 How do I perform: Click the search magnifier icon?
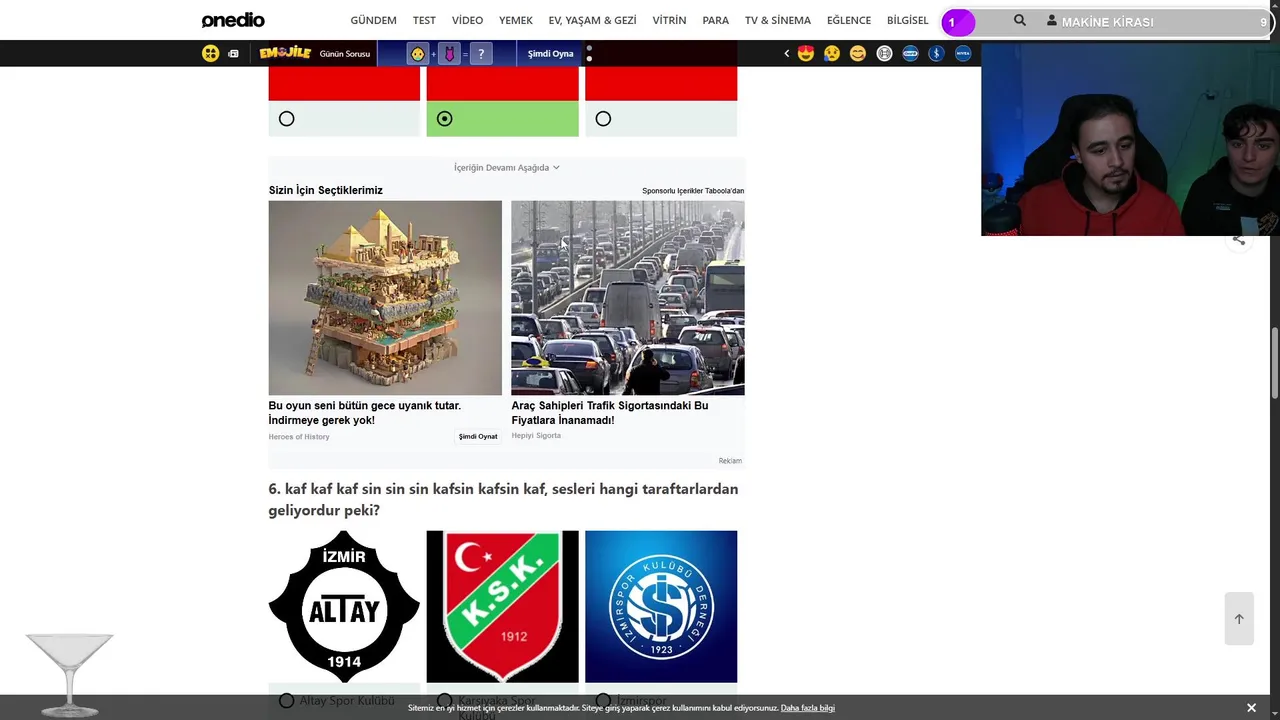point(1020,20)
